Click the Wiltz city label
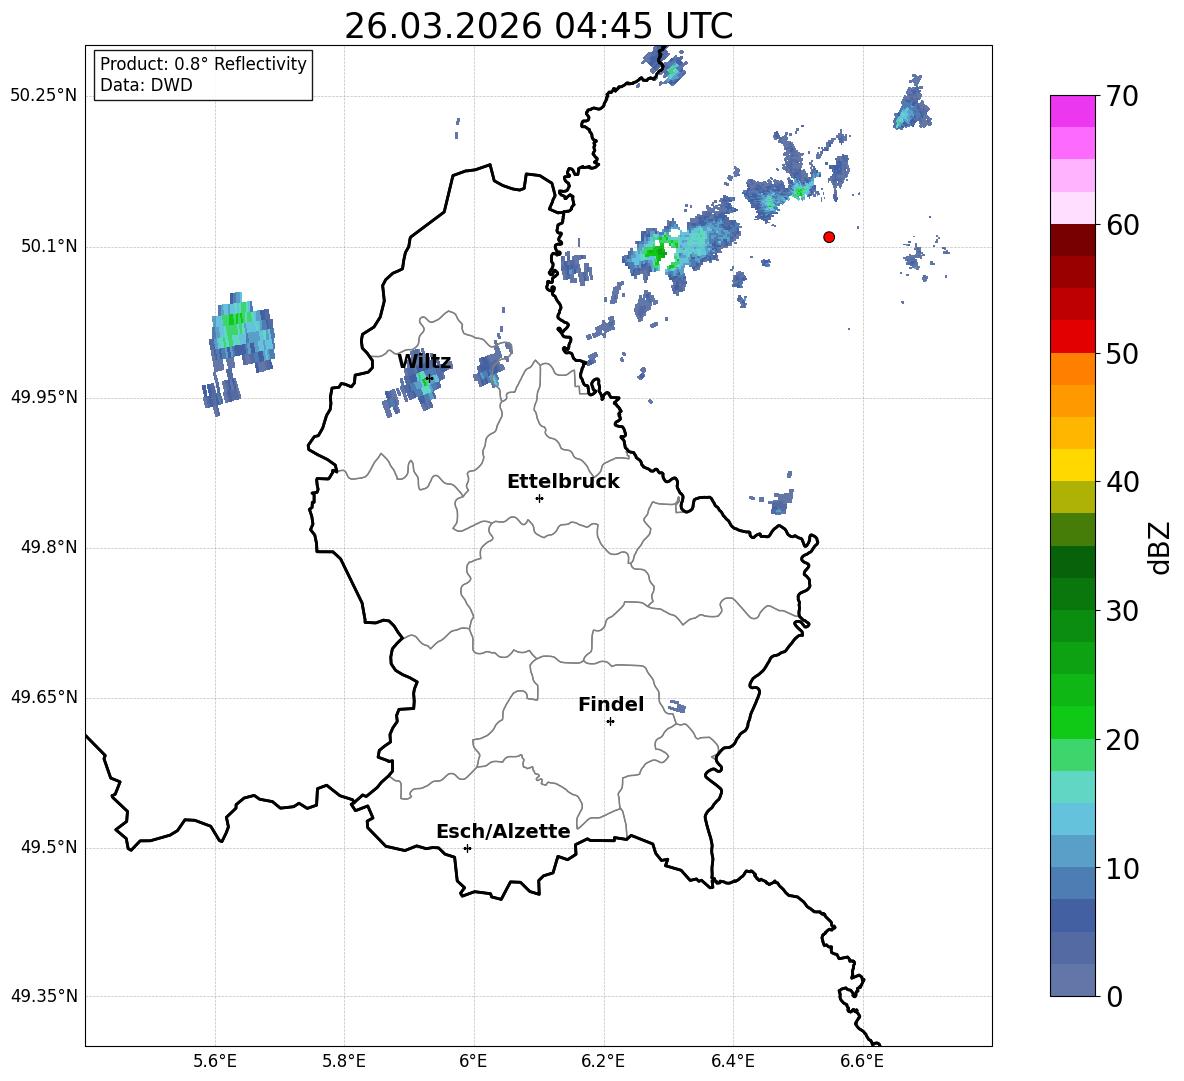The height and width of the screenshot is (1081, 1184). point(424,362)
